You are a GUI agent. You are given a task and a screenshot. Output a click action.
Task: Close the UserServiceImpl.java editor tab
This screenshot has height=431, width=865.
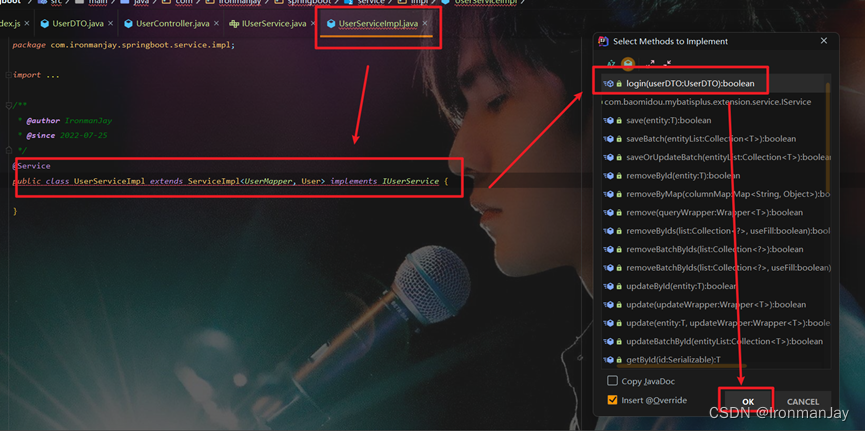point(425,24)
